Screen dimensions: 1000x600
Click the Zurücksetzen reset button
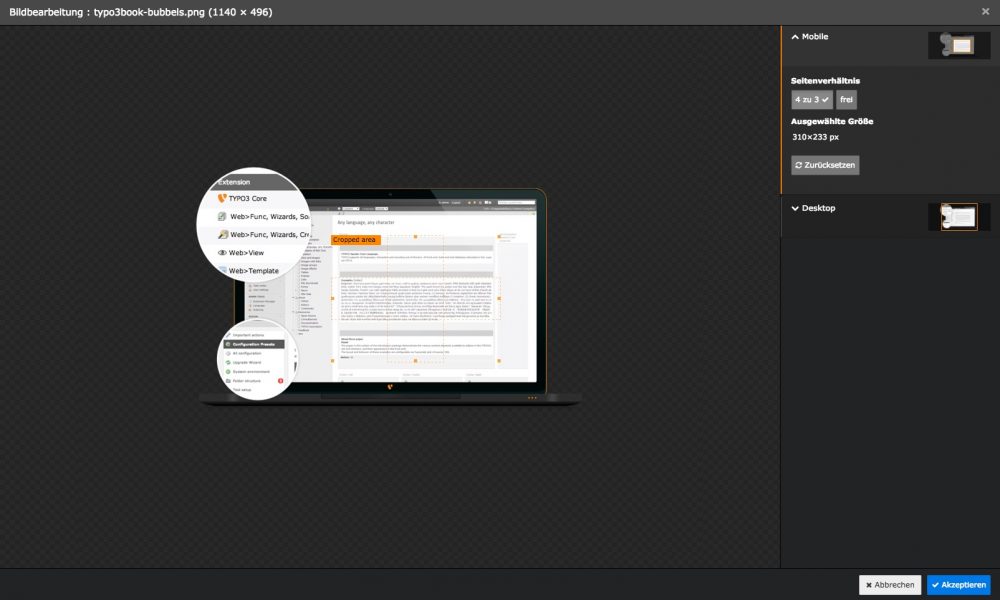[825, 165]
